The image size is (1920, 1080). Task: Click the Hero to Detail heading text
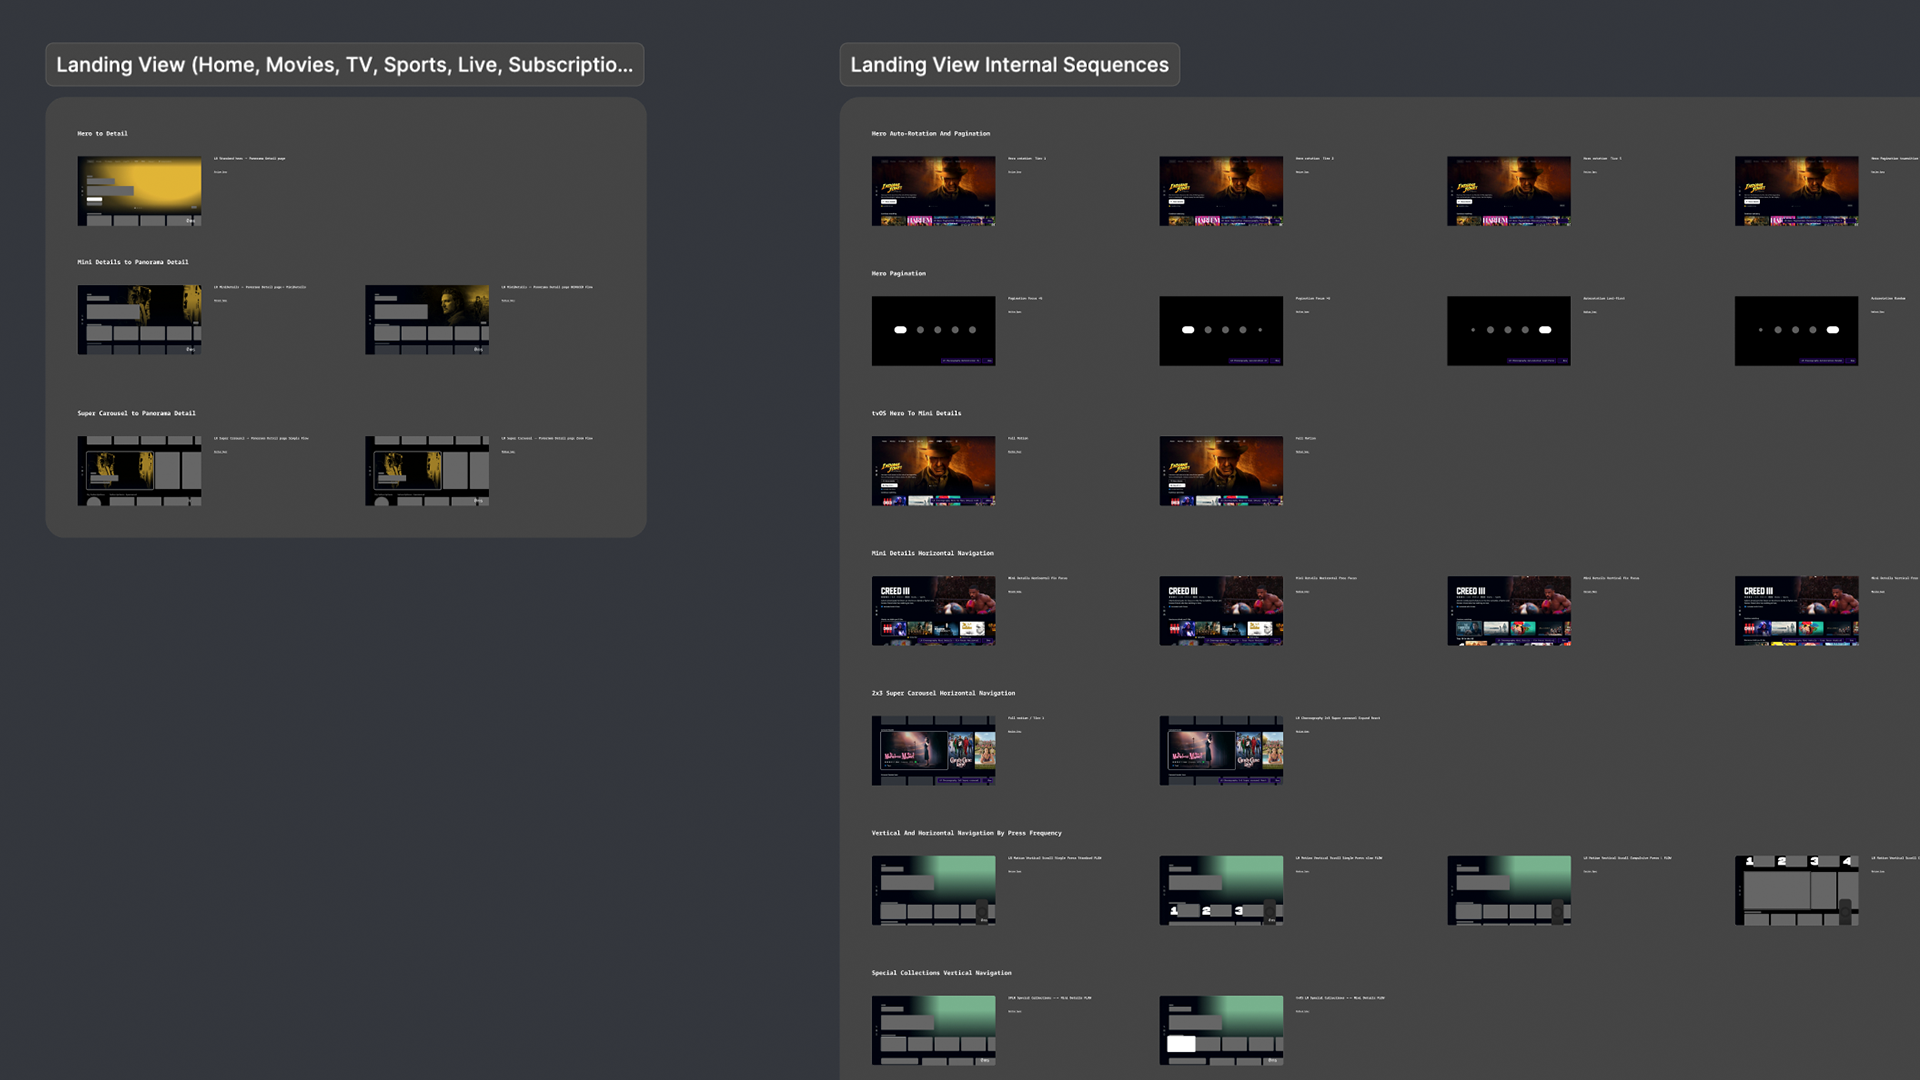102,134
